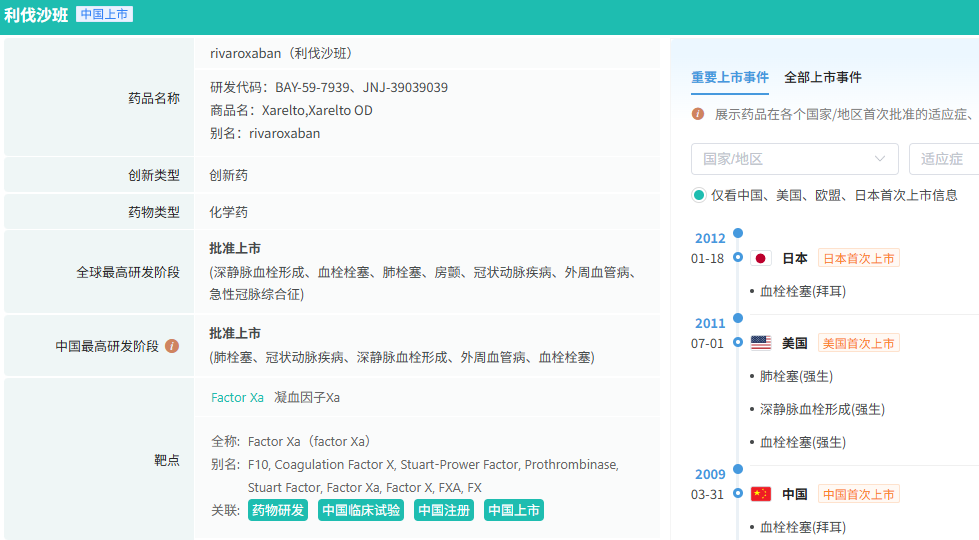This screenshot has width=979, height=540.
Task: Click the 中国注册 tag button
Action: pyautogui.click(x=444, y=510)
